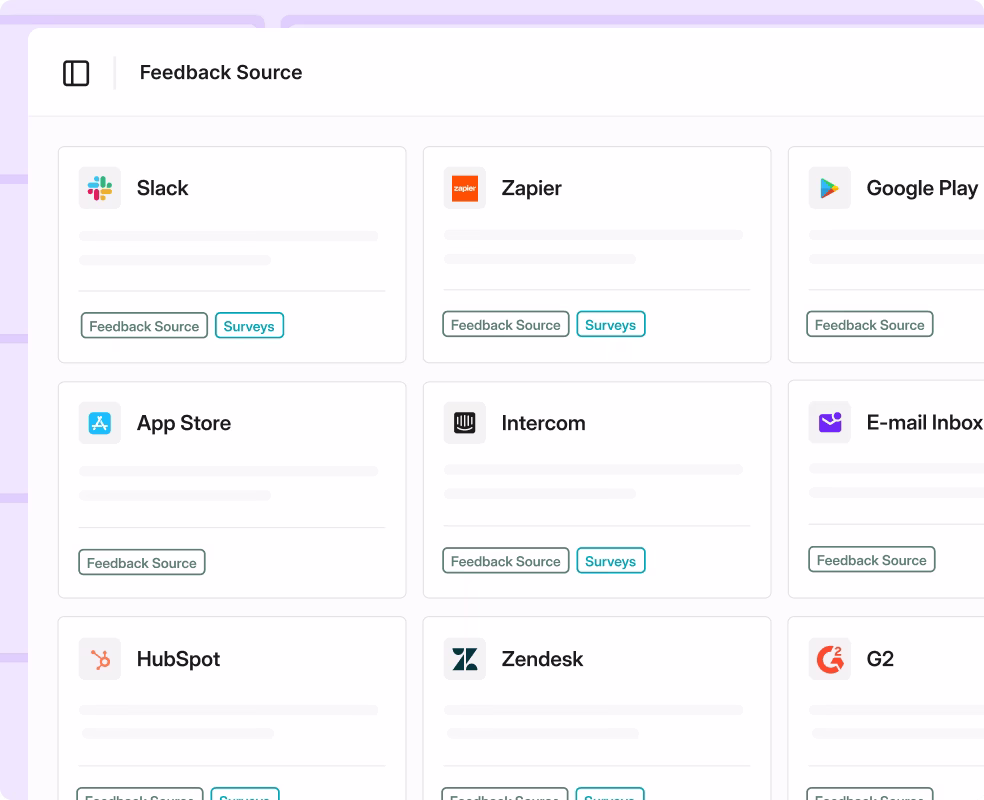Select Feedback Source tag on App Store card
984x800 pixels.
pos(142,562)
